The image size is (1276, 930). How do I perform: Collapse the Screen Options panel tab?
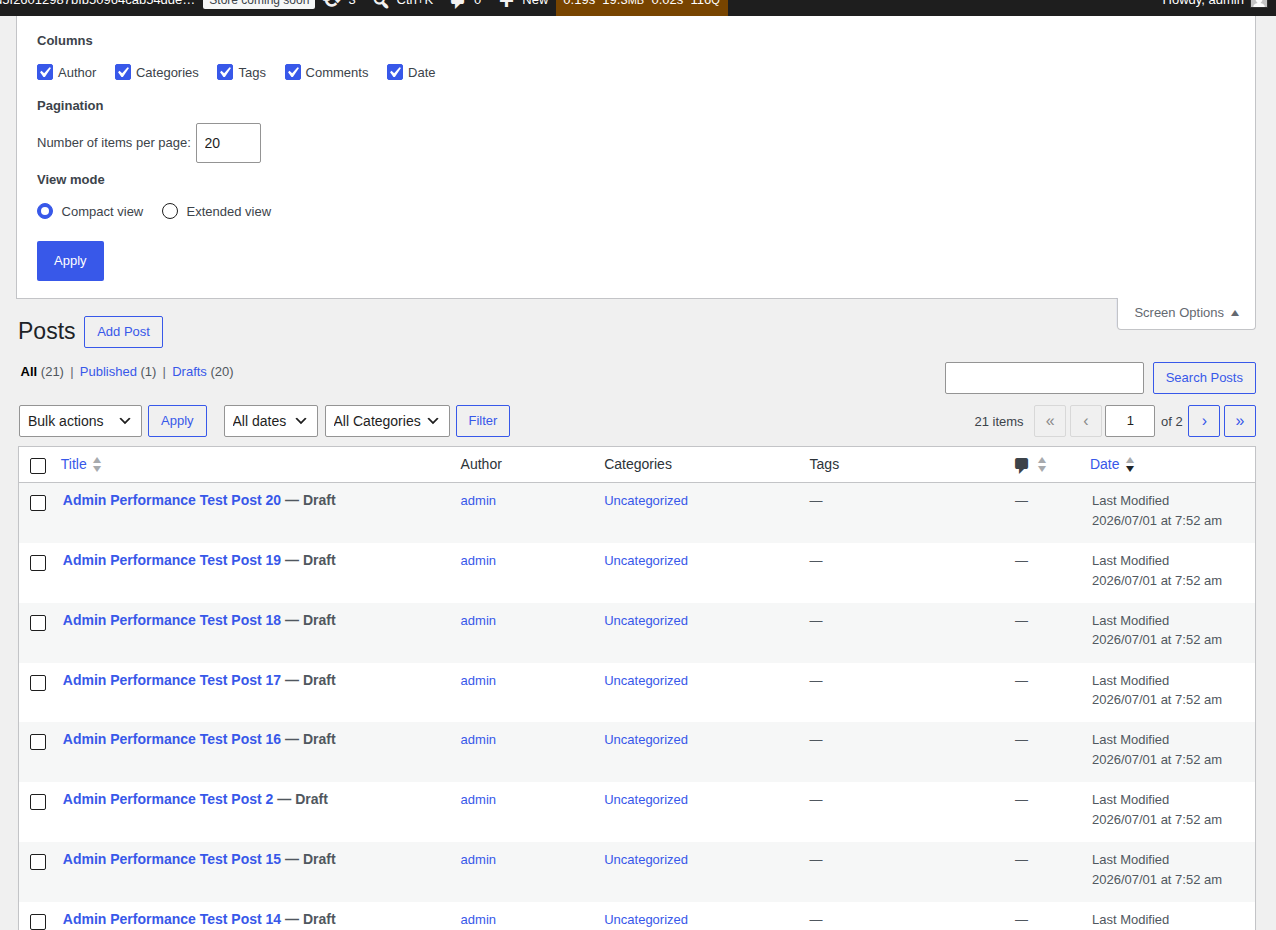point(1186,313)
